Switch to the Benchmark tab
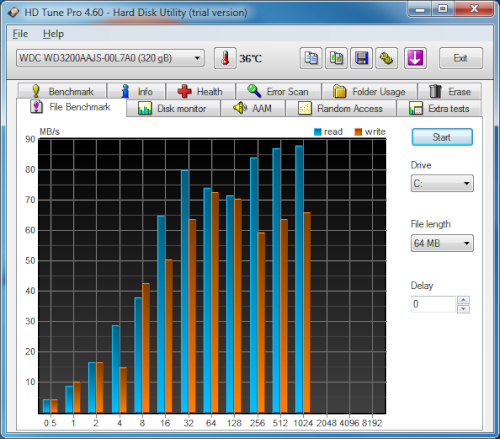 63,91
